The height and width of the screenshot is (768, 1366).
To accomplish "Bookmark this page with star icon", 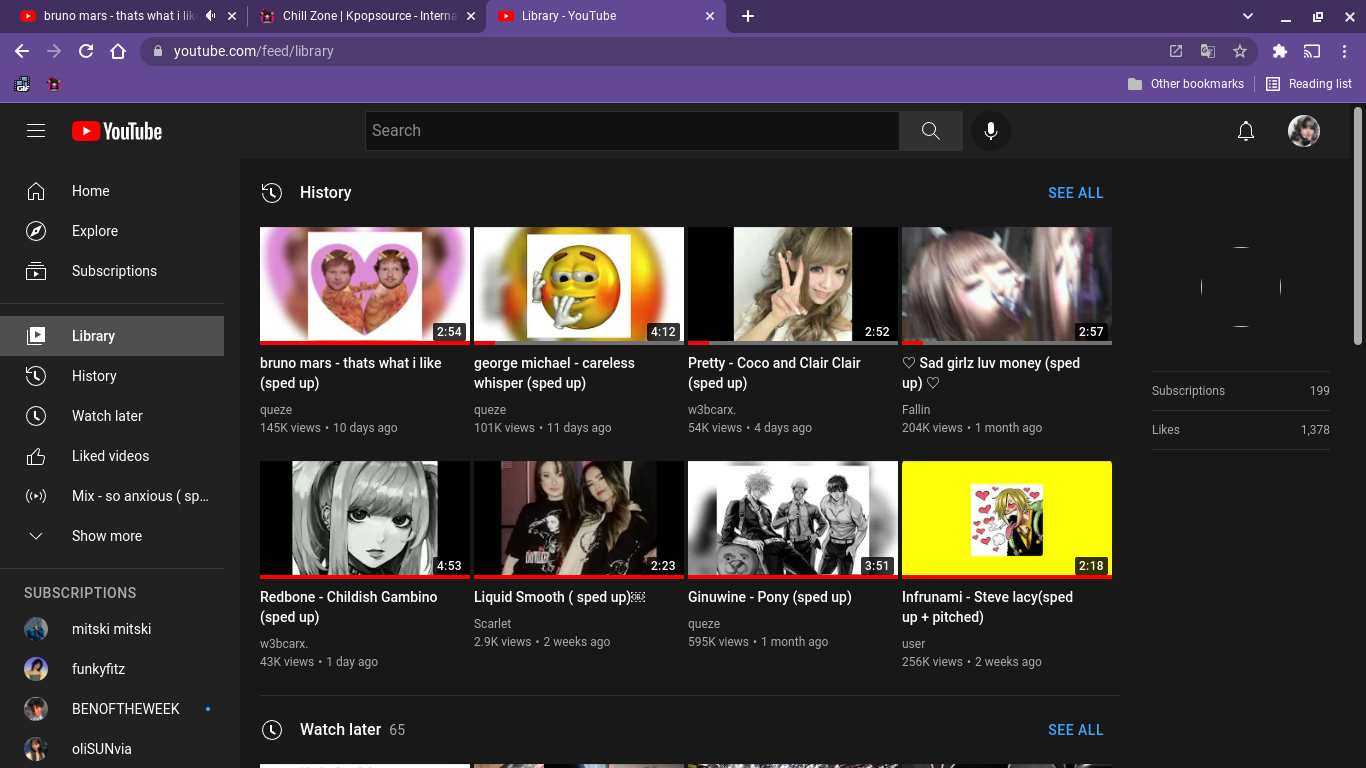I will tap(1240, 51).
